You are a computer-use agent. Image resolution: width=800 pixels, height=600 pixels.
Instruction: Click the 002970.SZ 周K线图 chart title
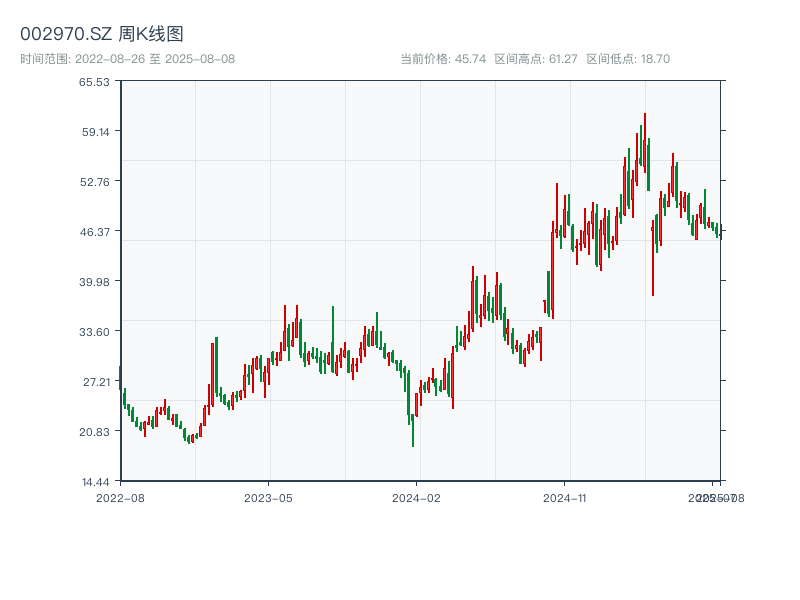102,35
